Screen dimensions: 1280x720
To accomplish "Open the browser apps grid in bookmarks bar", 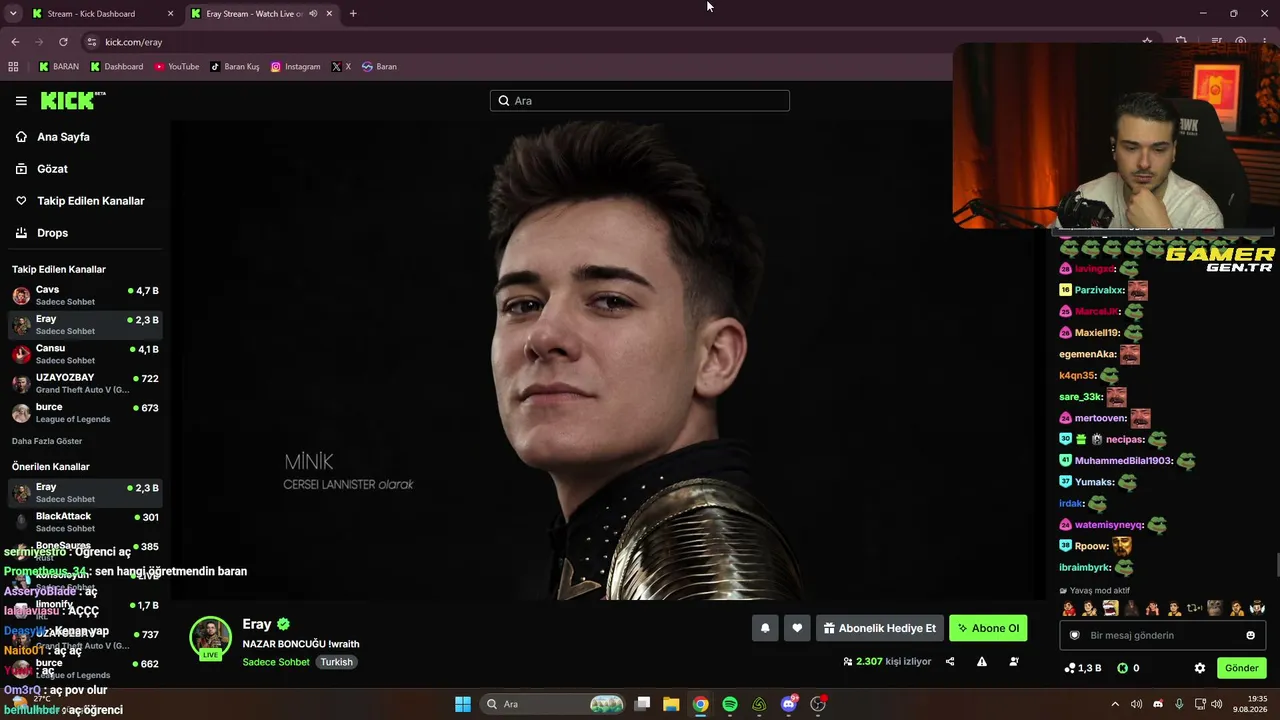I will pyautogui.click(x=13, y=67).
